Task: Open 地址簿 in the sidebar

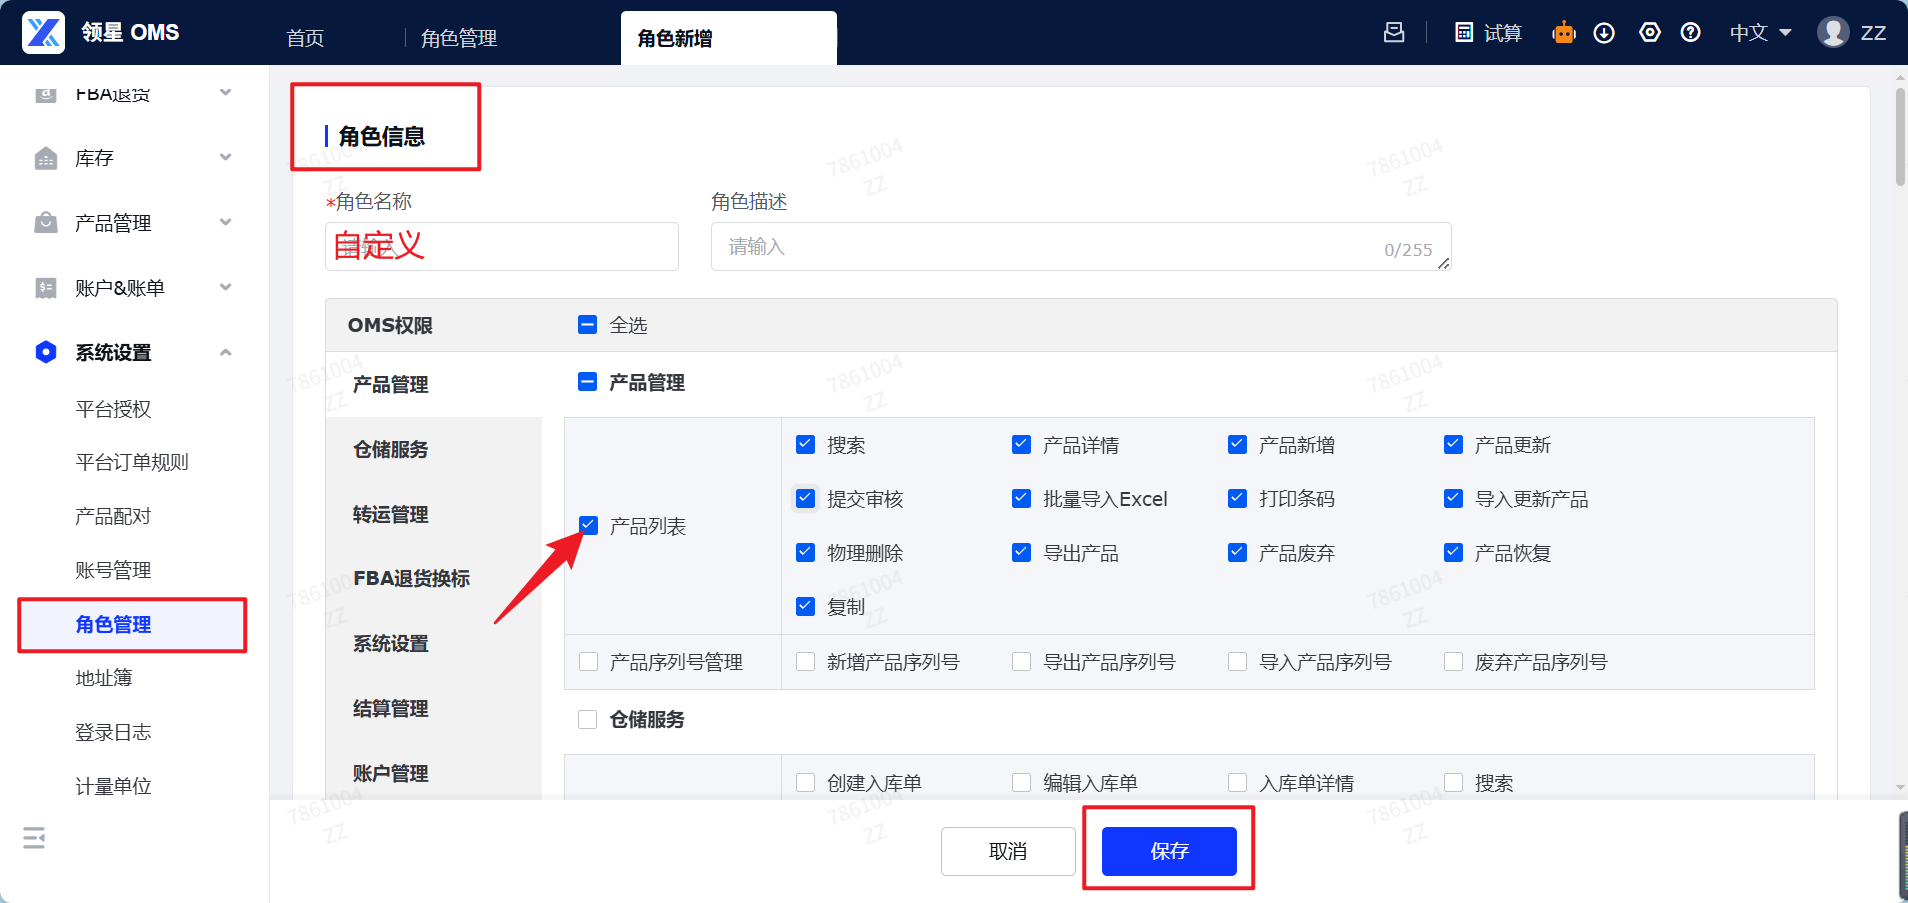Action: tap(104, 678)
